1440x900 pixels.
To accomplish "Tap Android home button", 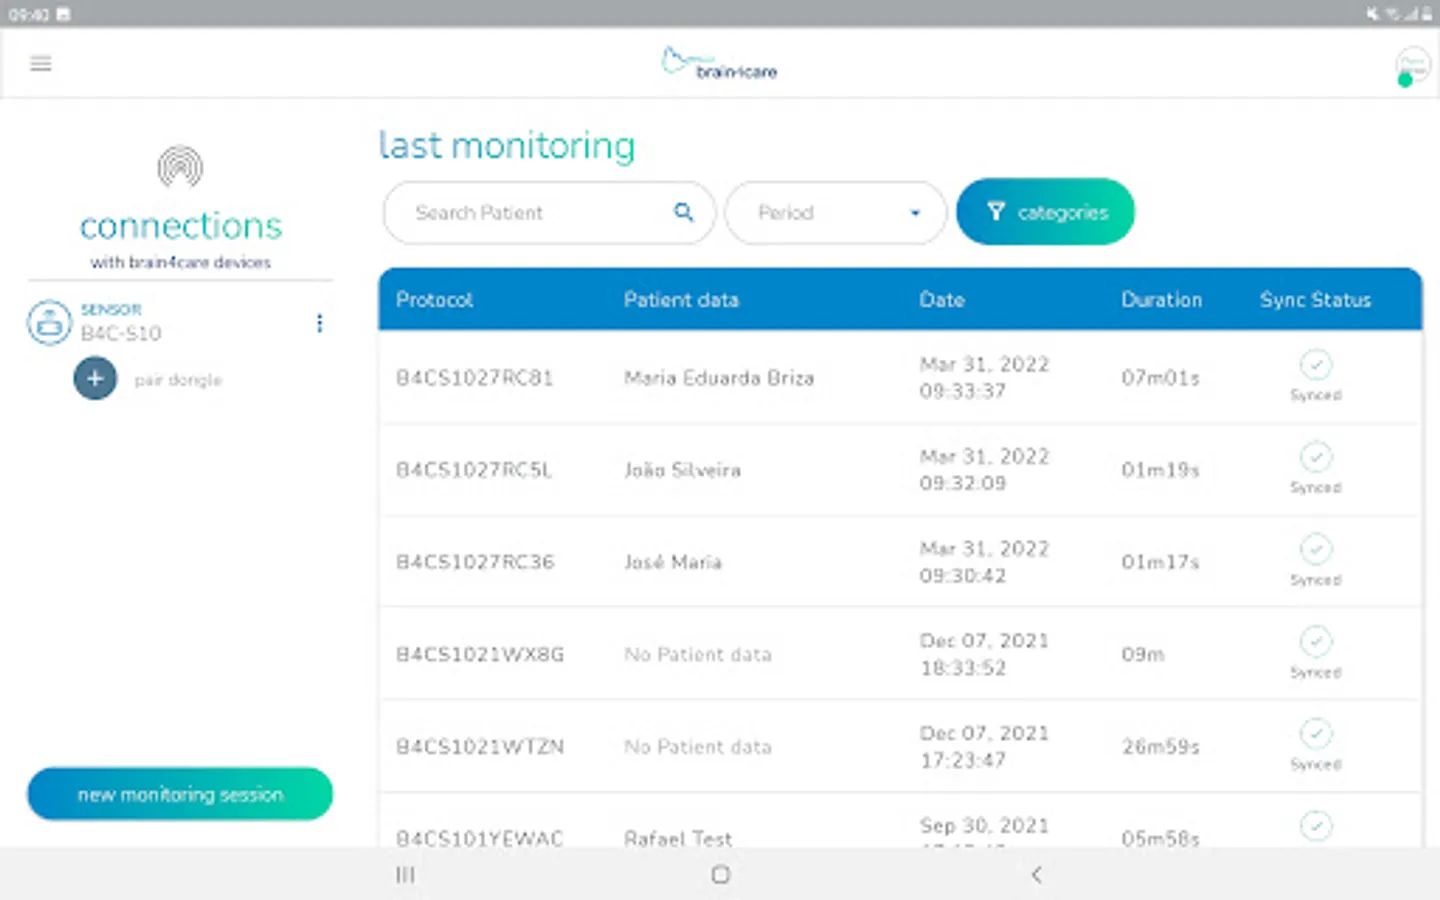I will [x=720, y=875].
